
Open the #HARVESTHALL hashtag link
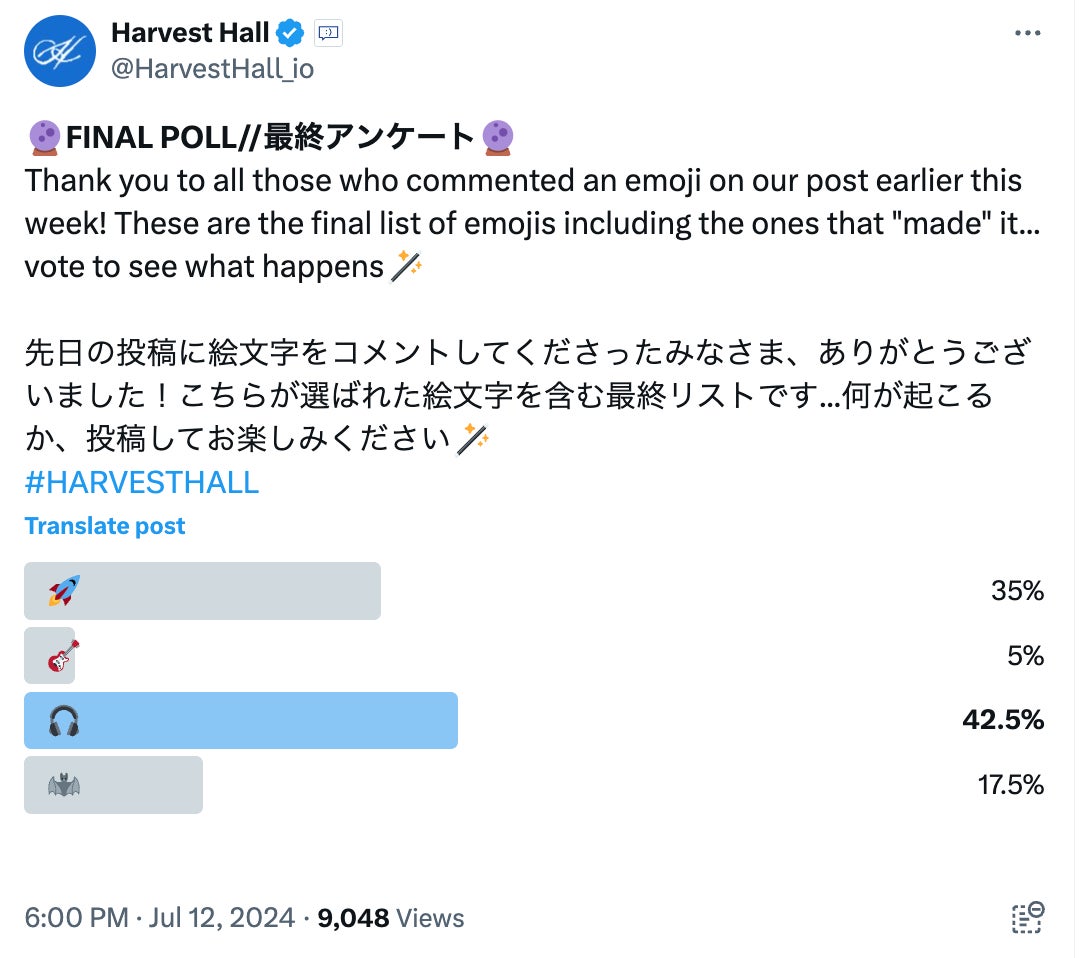(x=141, y=482)
